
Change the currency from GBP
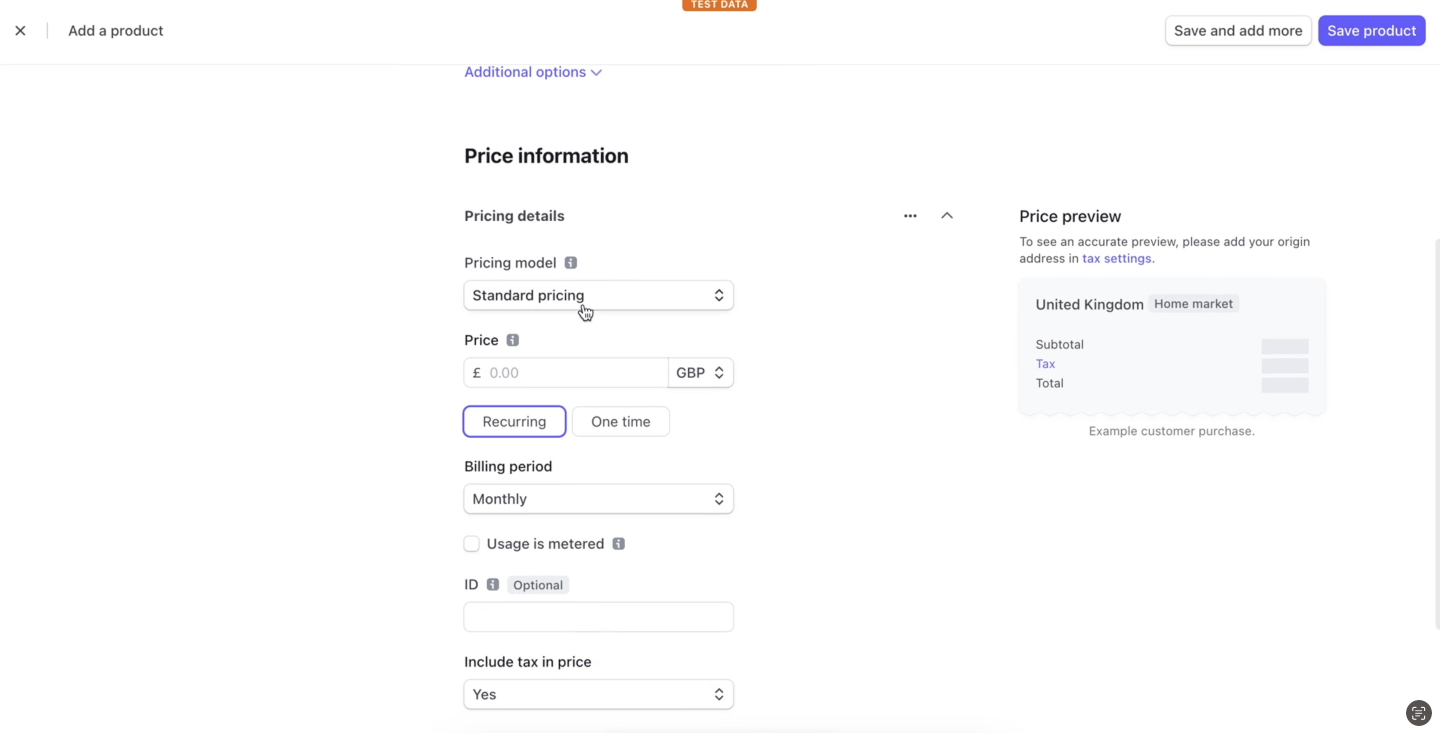(700, 372)
